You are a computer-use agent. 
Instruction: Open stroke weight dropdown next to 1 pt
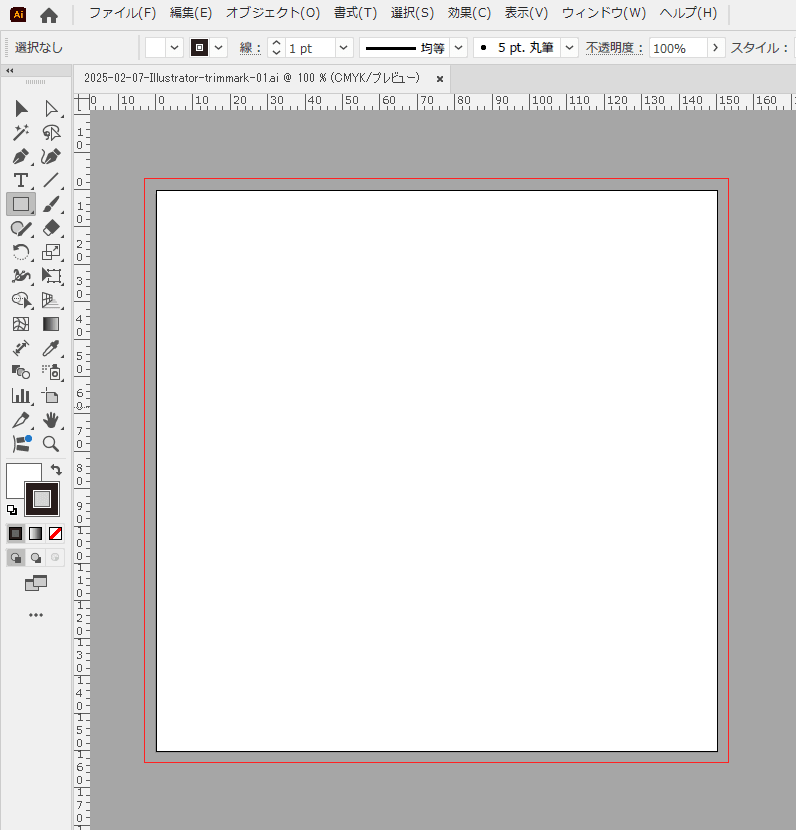click(x=343, y=48)
